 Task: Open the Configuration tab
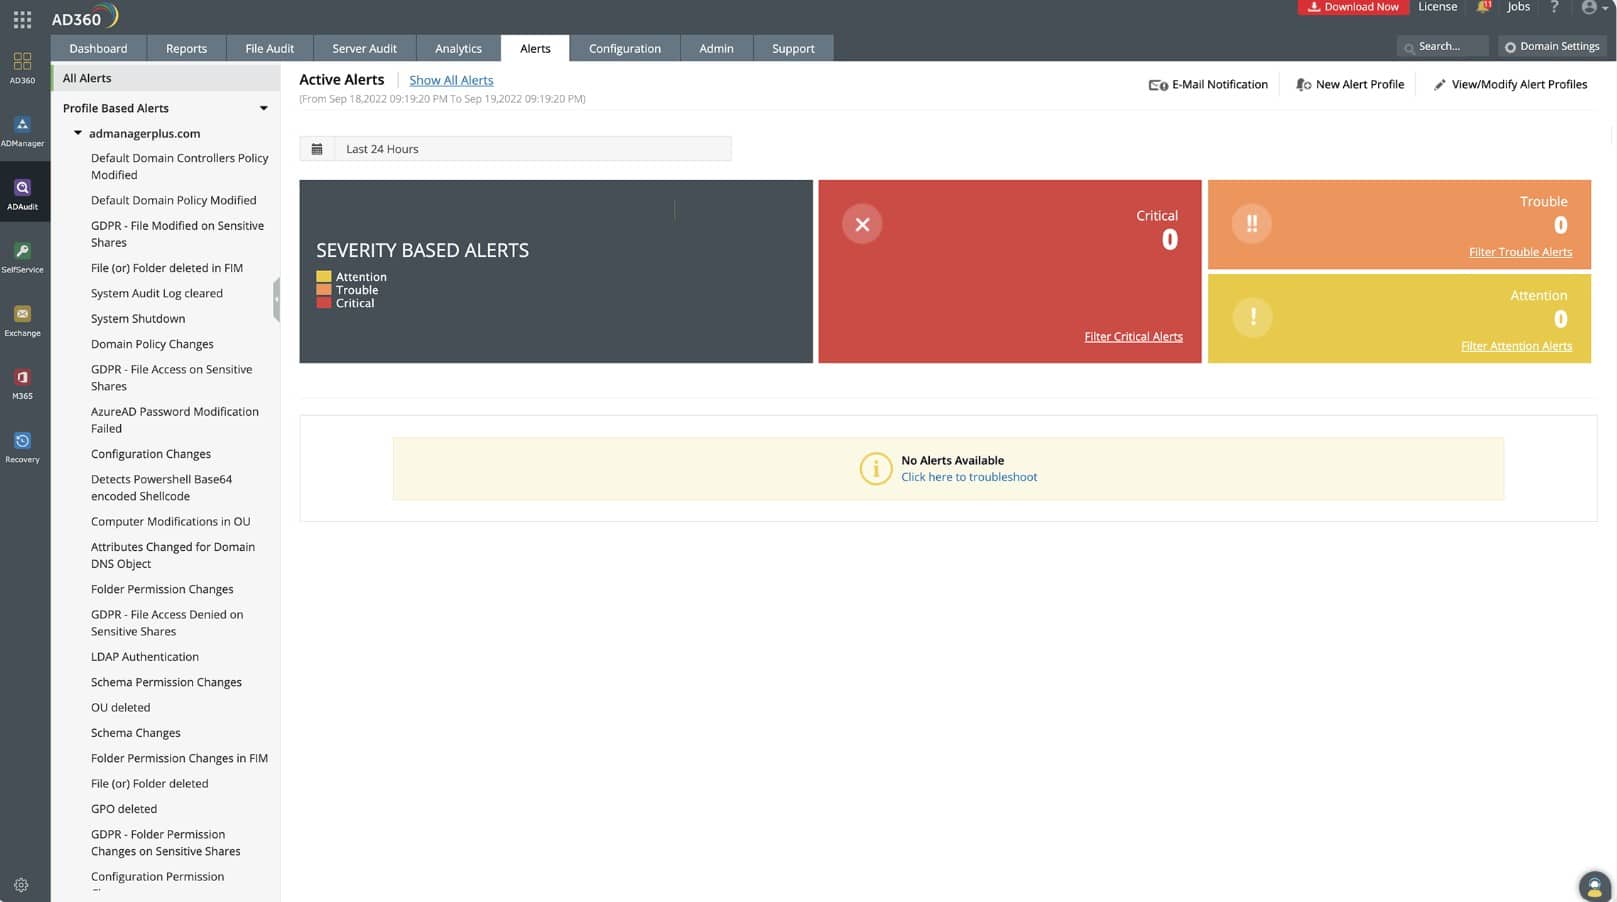(624, 48)
